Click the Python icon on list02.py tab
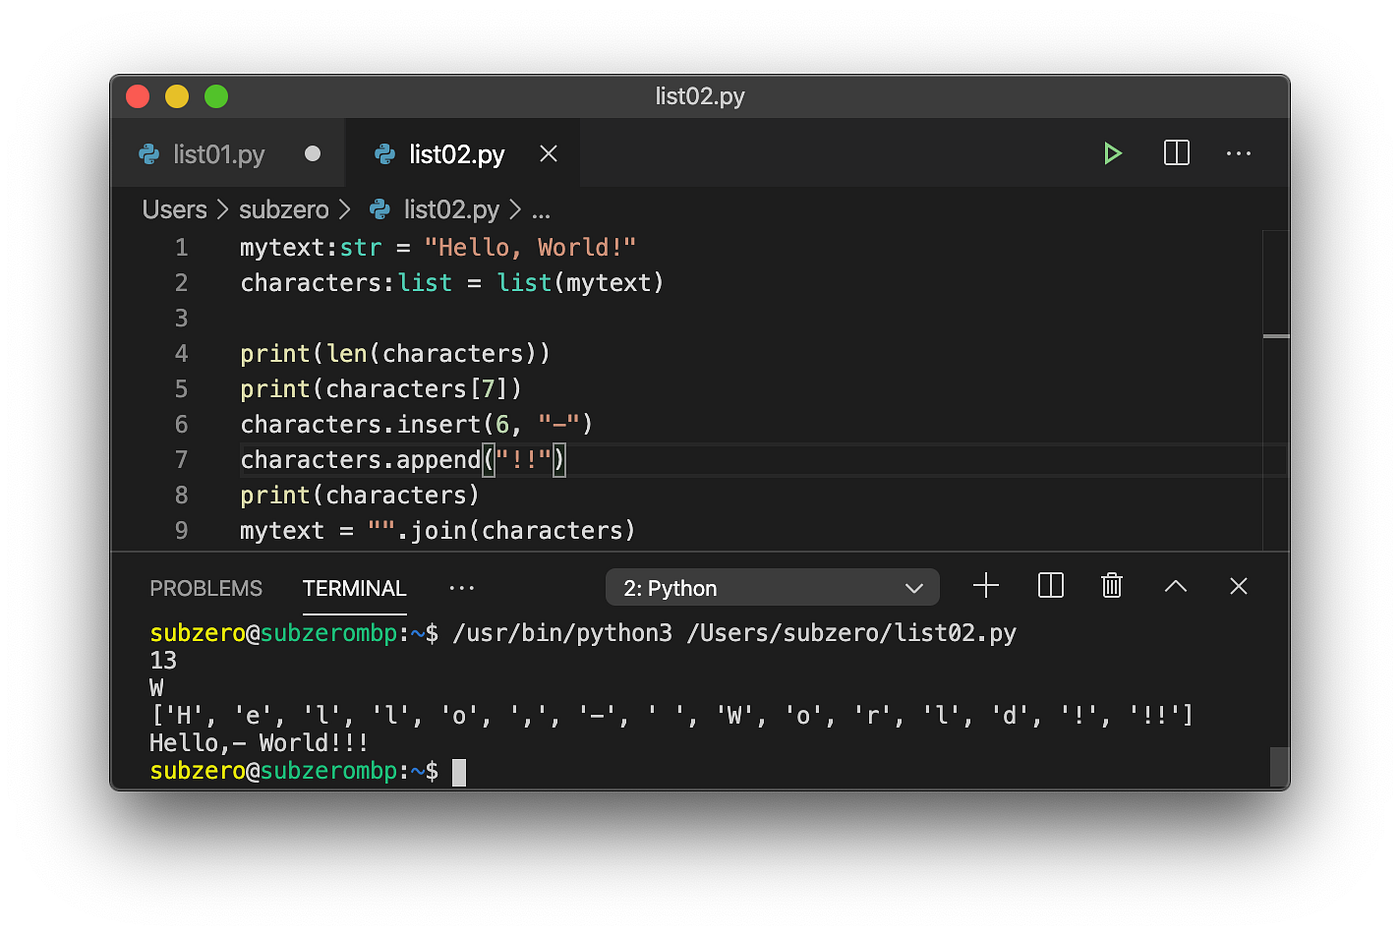The height and width of the screenshot is (936, 1400). tap(384, 154)
